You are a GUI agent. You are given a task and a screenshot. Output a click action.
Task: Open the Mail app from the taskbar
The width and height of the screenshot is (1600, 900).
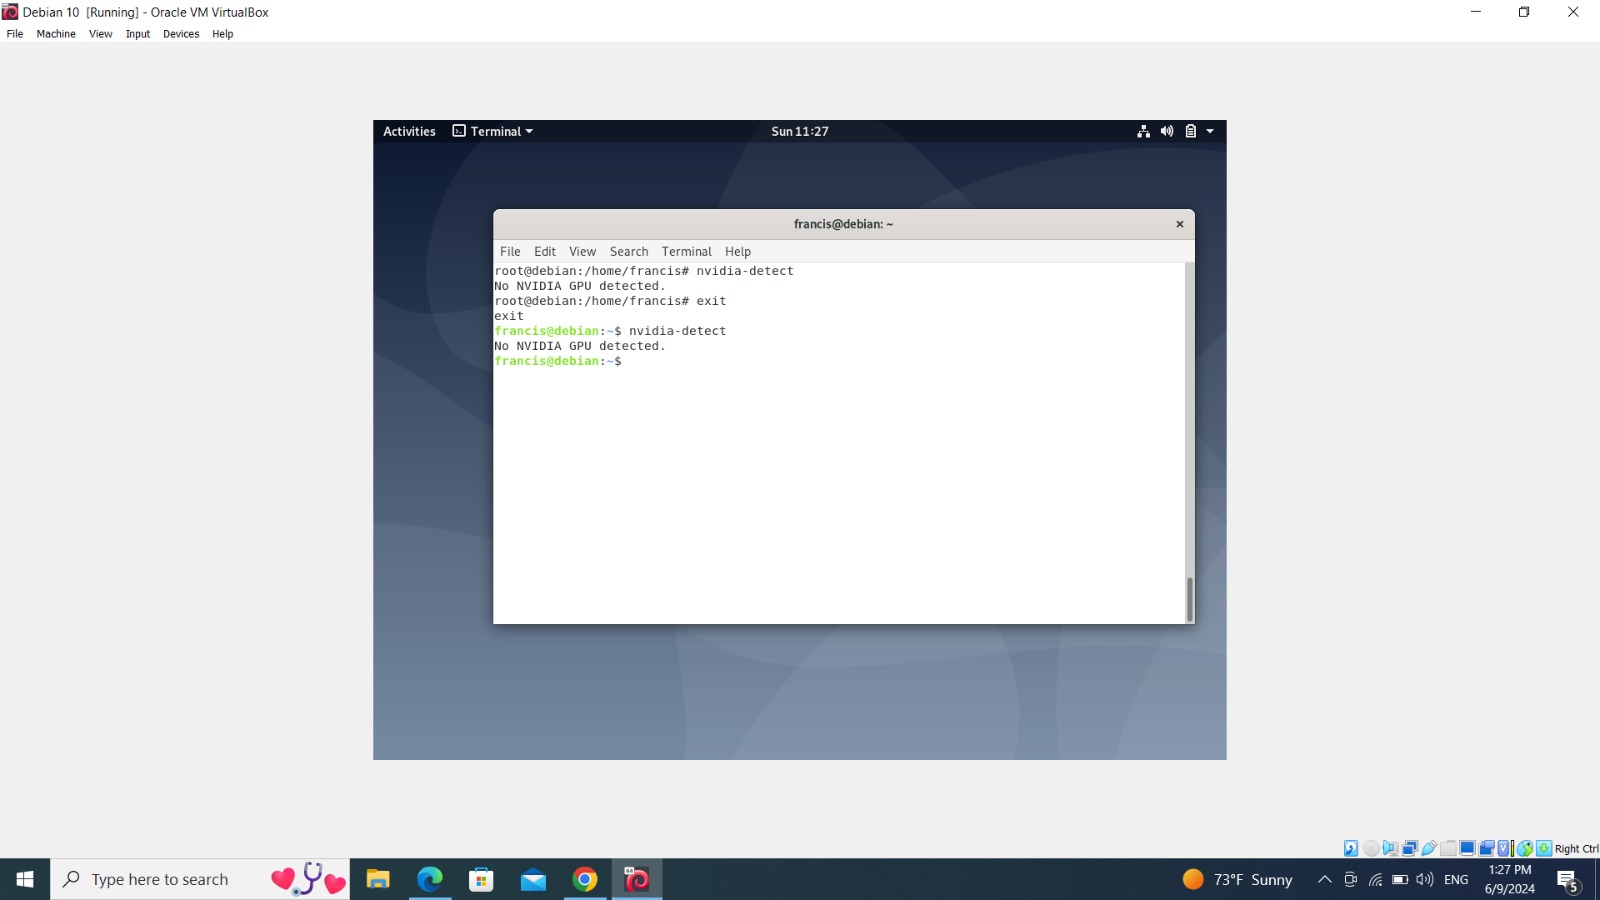[534, 879]
